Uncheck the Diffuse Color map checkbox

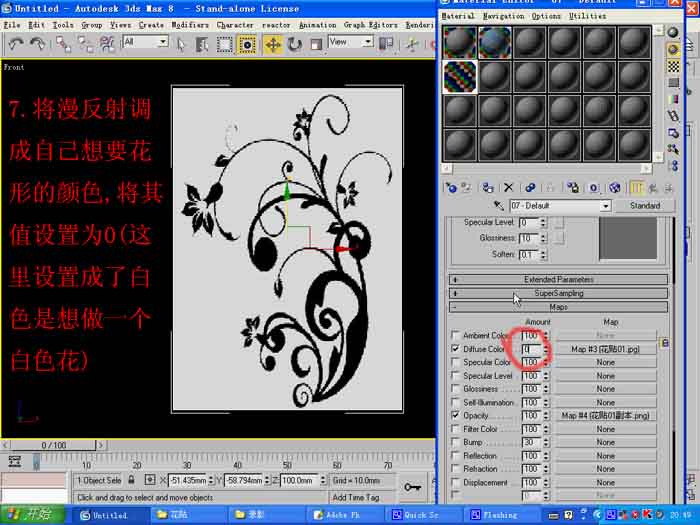tap(455, 349)
